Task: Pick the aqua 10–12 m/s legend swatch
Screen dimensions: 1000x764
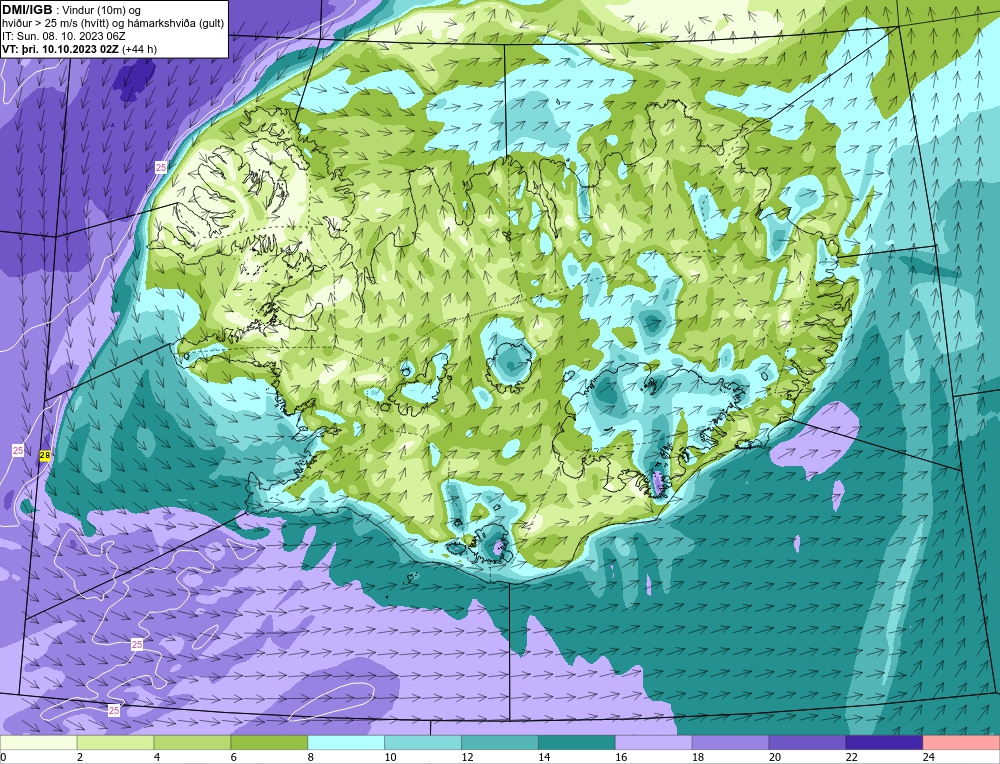Action: pyautogui.click(x=423, y=743)
